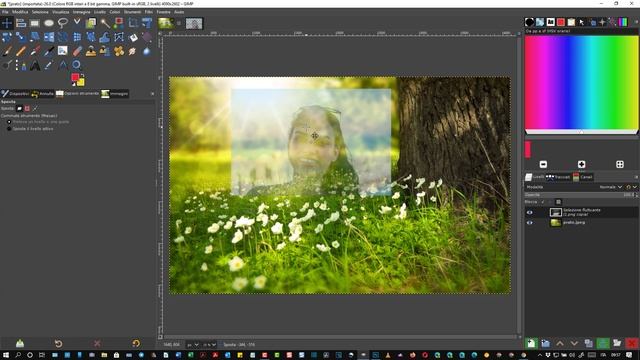Open the Seleziona menu
Screen dimensions: 640x360
pos(40,12)
